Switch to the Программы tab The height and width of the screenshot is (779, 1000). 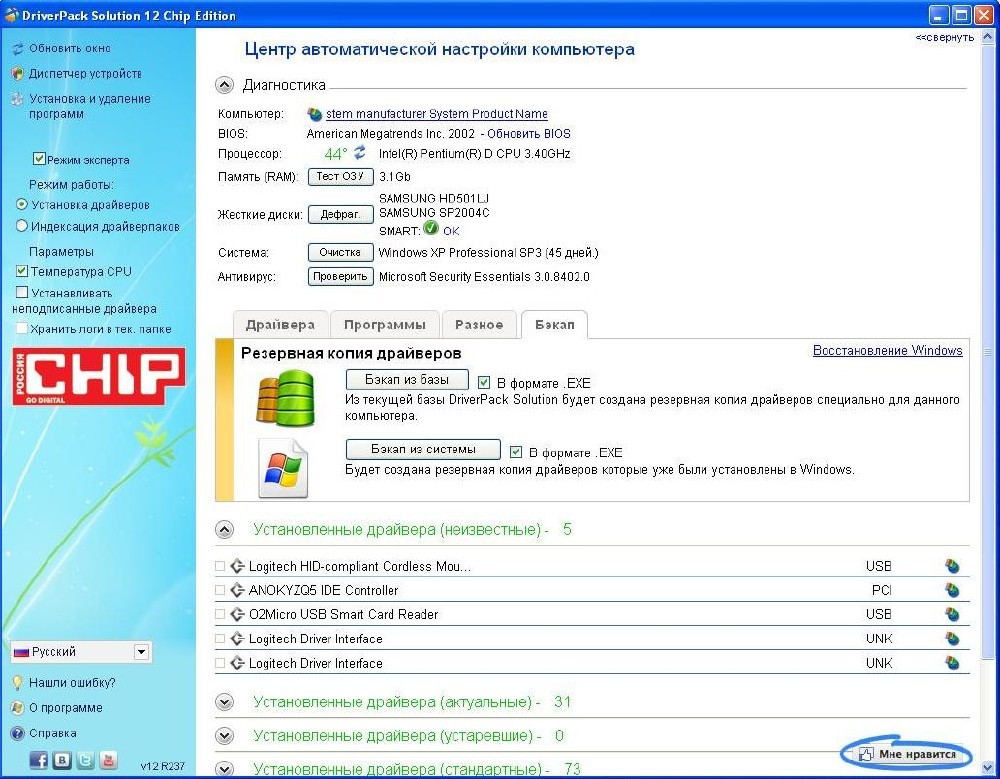click(385, 325)
